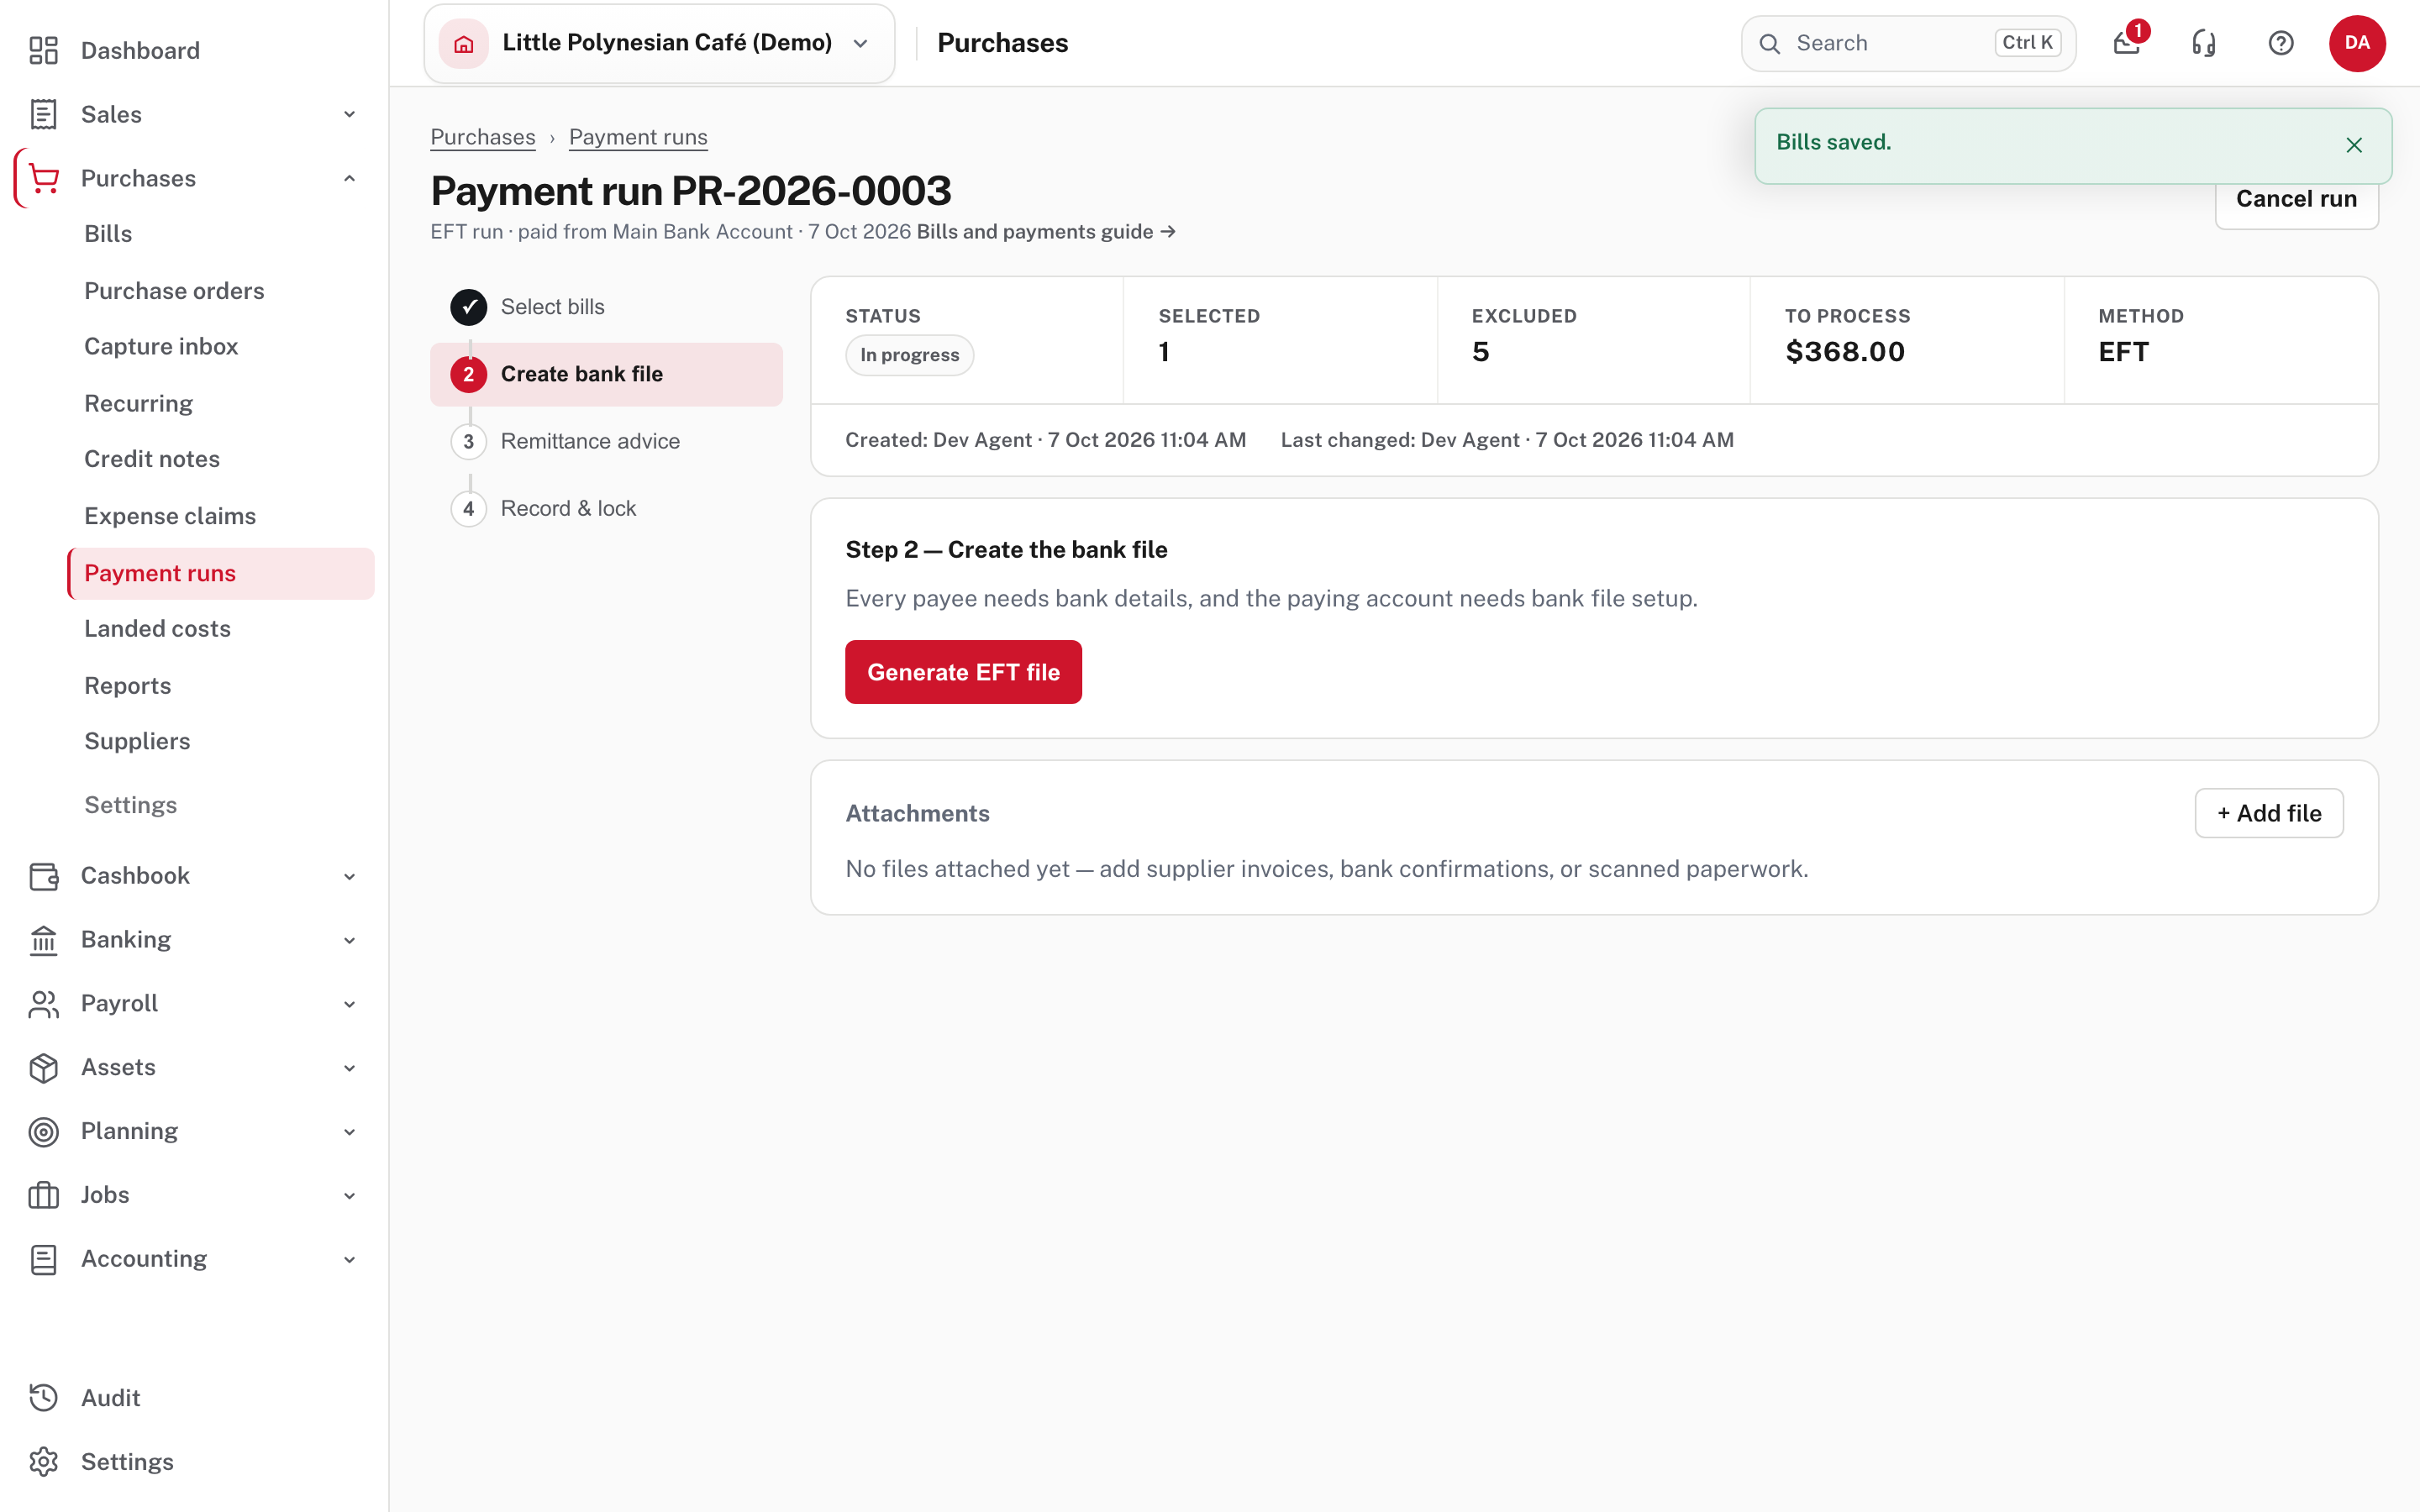Open the Dashboard icon in sidebar
Viewport: 2420px width, 1512px height.
43,50
